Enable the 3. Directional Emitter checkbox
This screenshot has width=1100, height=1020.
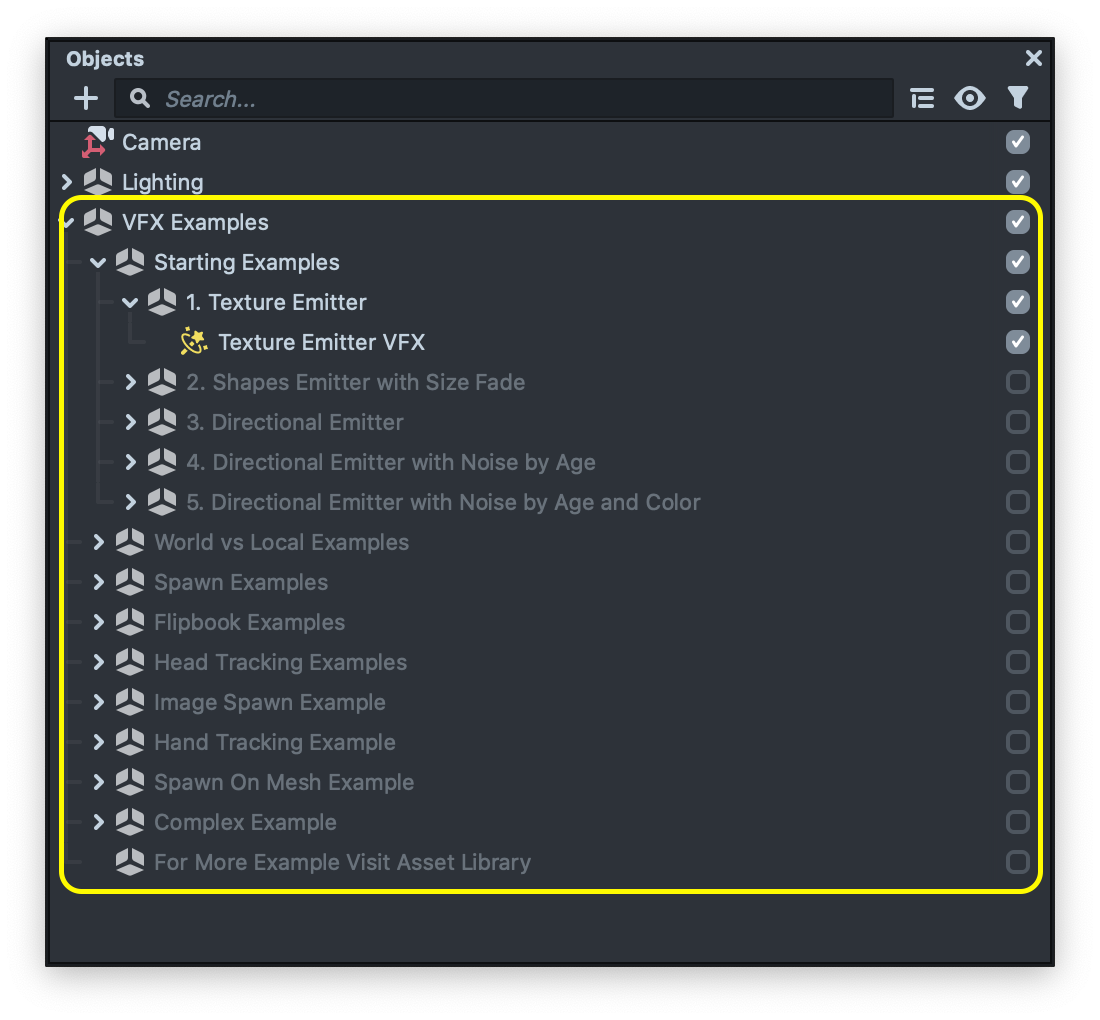[1017, 422]
